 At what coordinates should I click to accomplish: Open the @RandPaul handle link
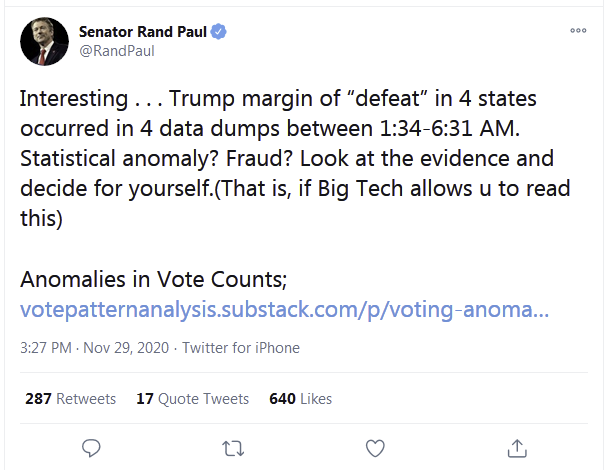point(117,51)
